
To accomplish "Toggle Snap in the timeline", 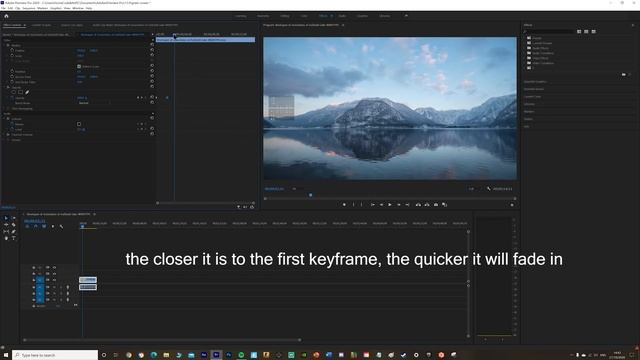I will [x=36, y=226].
